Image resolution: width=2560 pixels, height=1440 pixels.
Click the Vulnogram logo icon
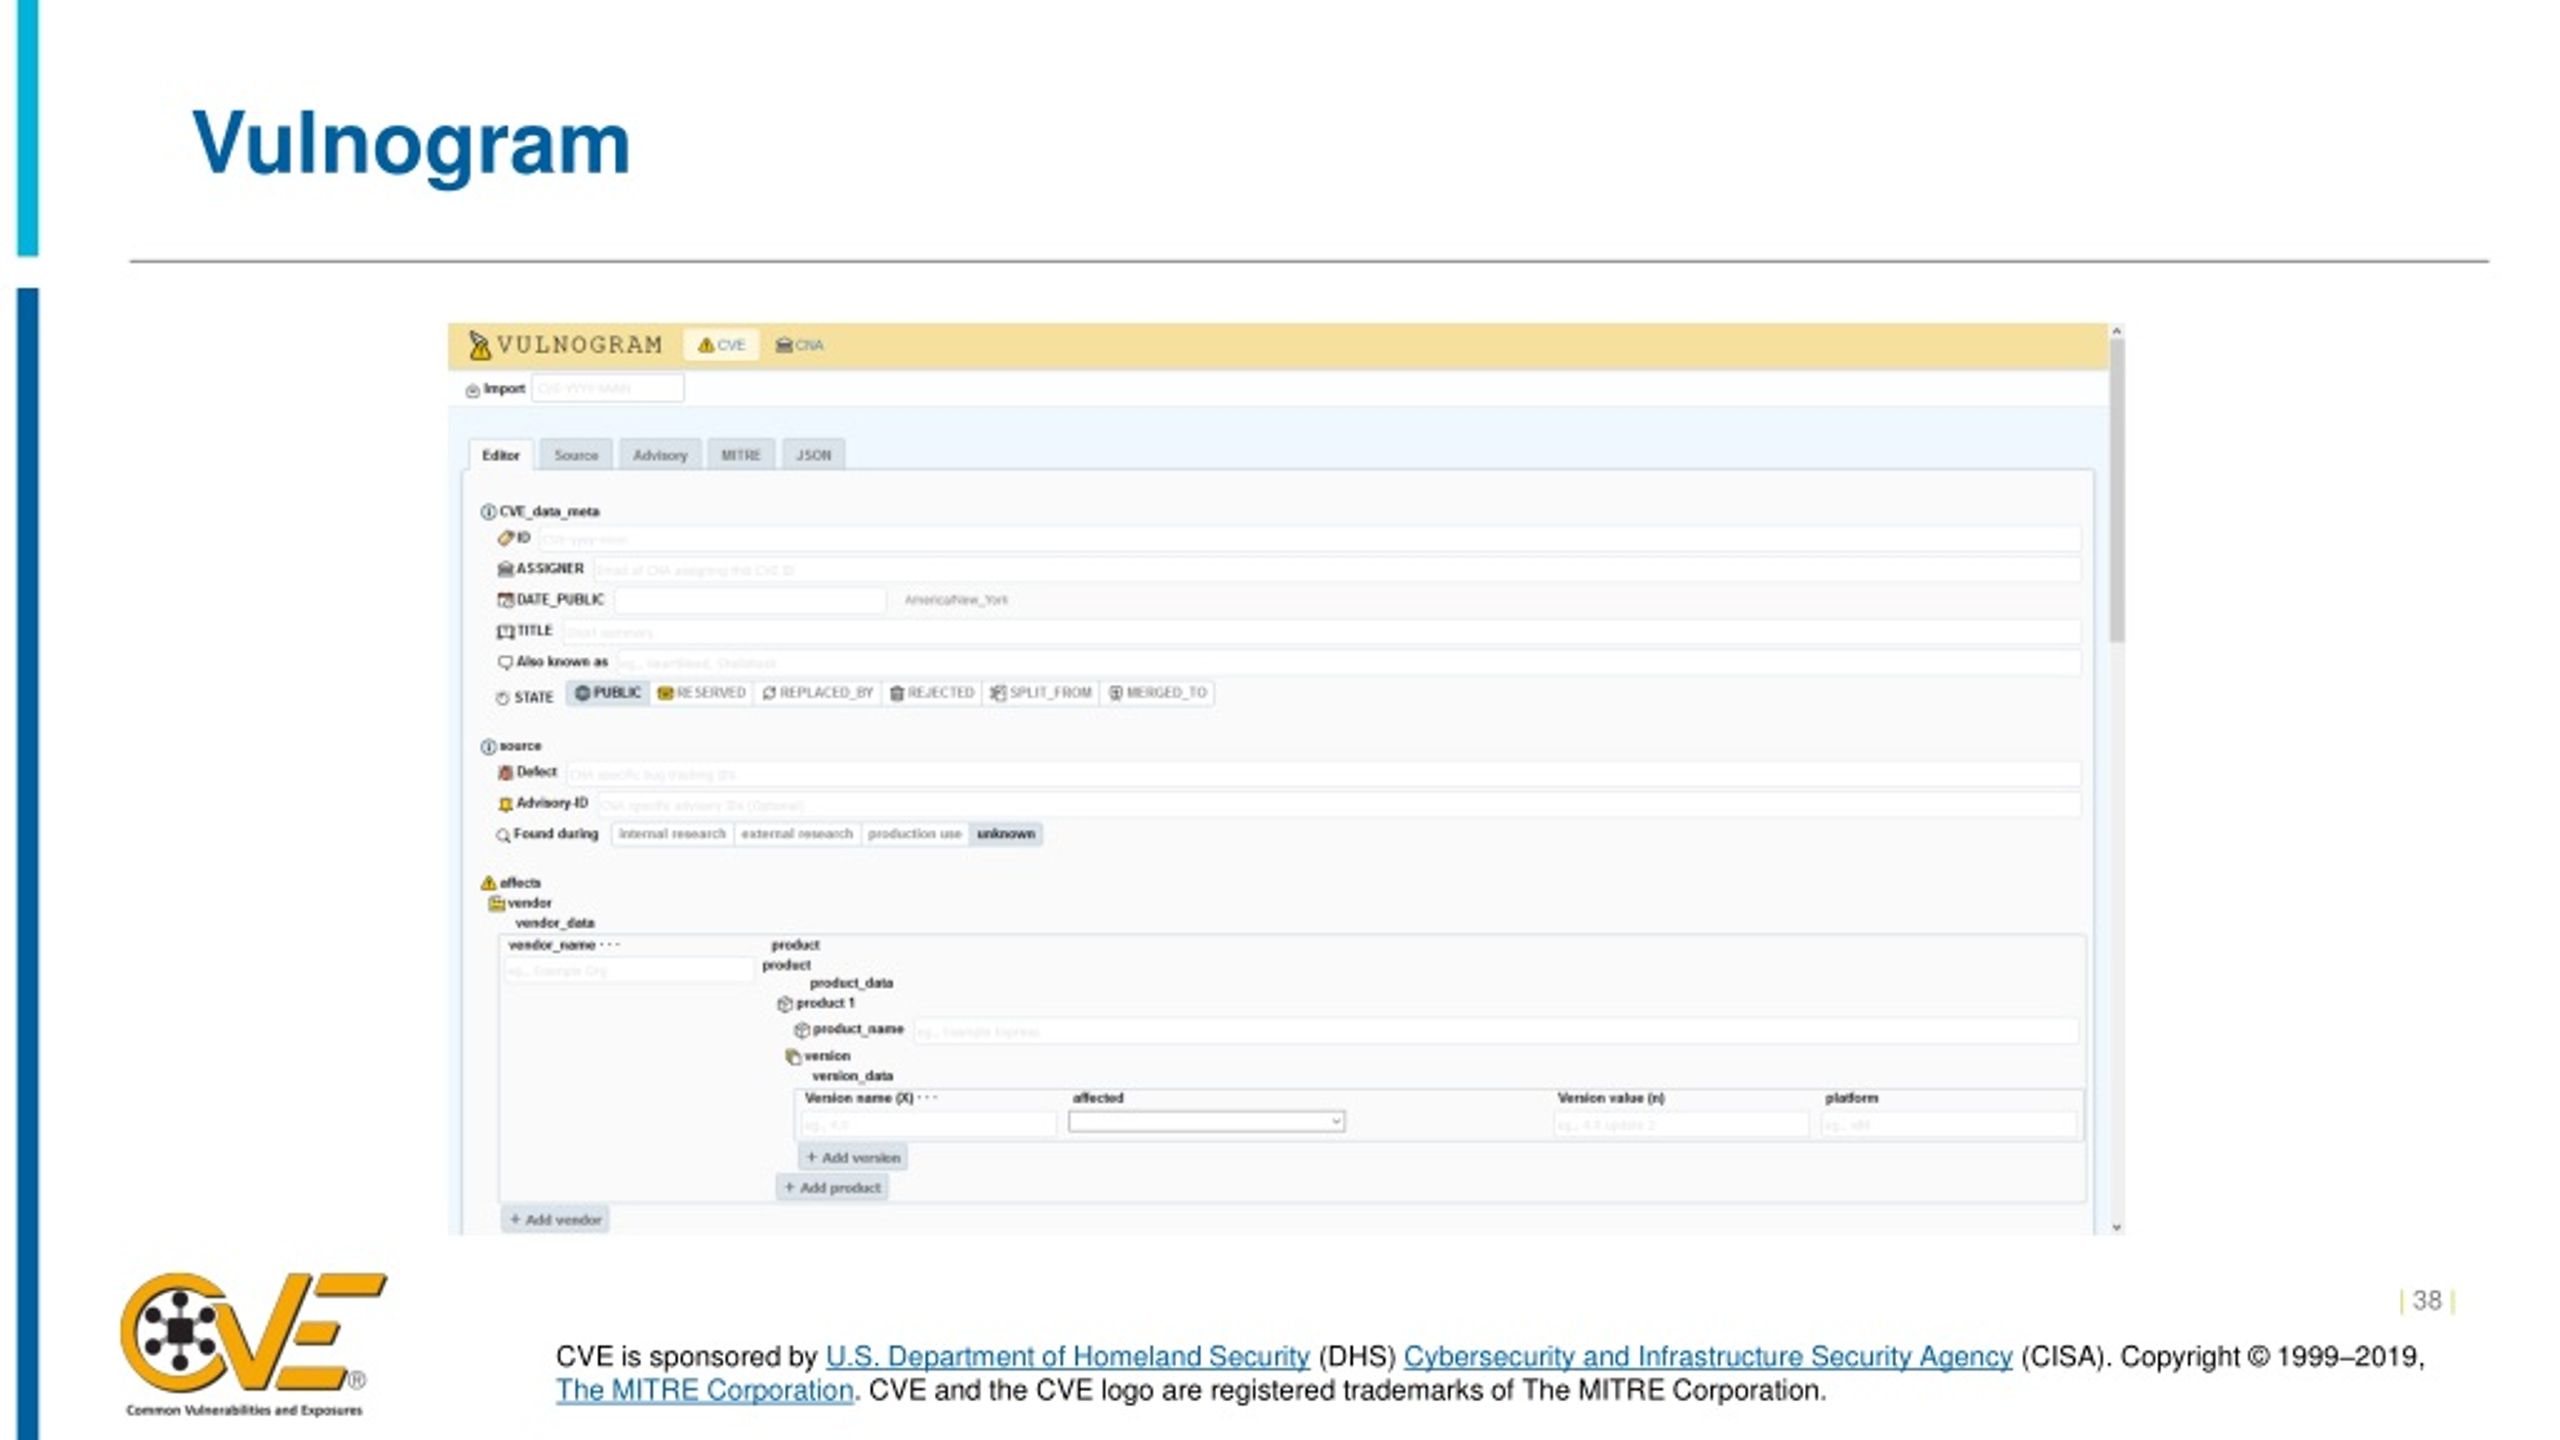pos(479,345)
